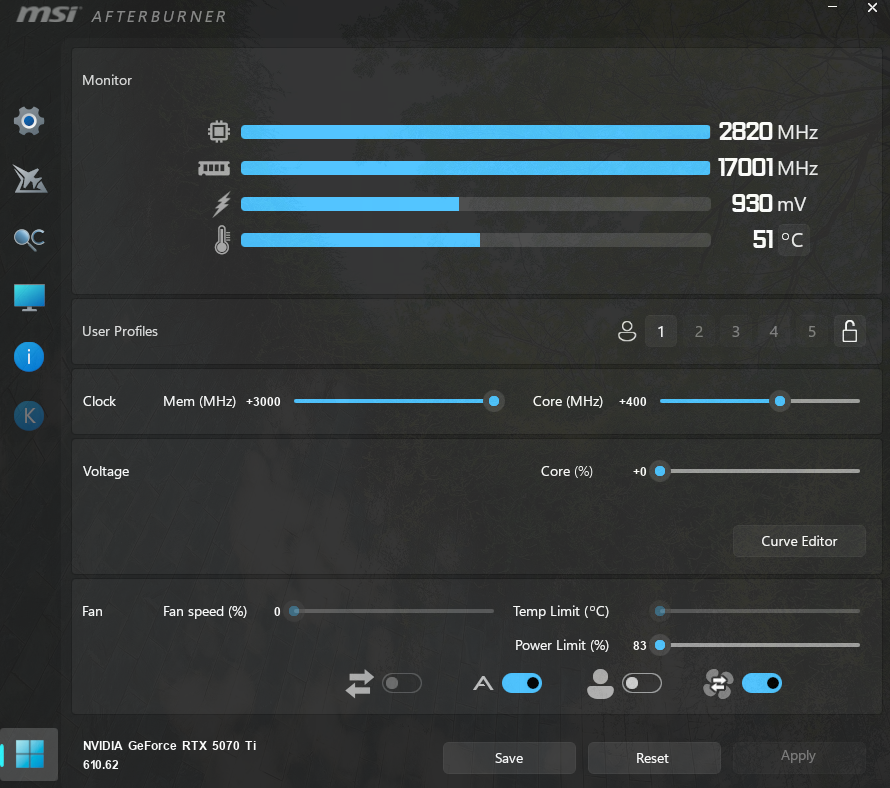Click the Temp Limit (°C) slider handle

(x=660, y=611)
